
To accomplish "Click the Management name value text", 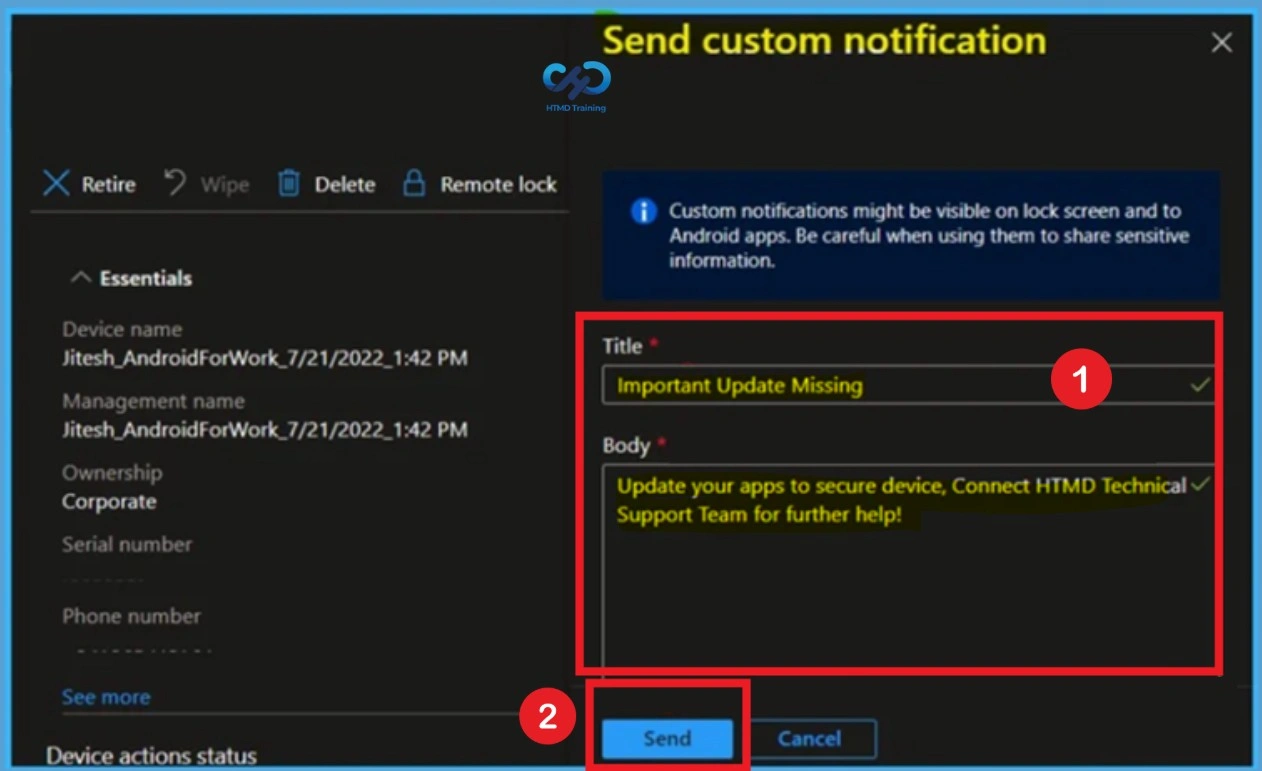I will pyautogui.click(x=265, y=429).
